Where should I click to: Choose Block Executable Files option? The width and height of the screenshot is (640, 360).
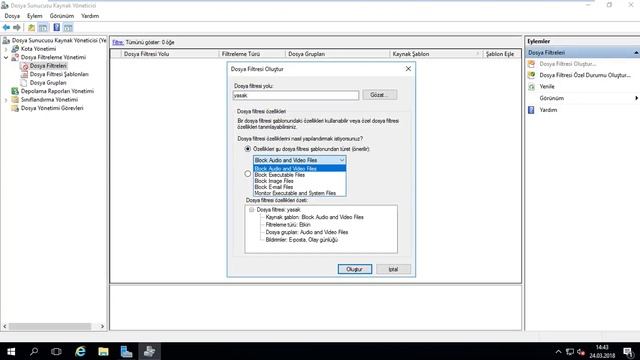point(300,175)
